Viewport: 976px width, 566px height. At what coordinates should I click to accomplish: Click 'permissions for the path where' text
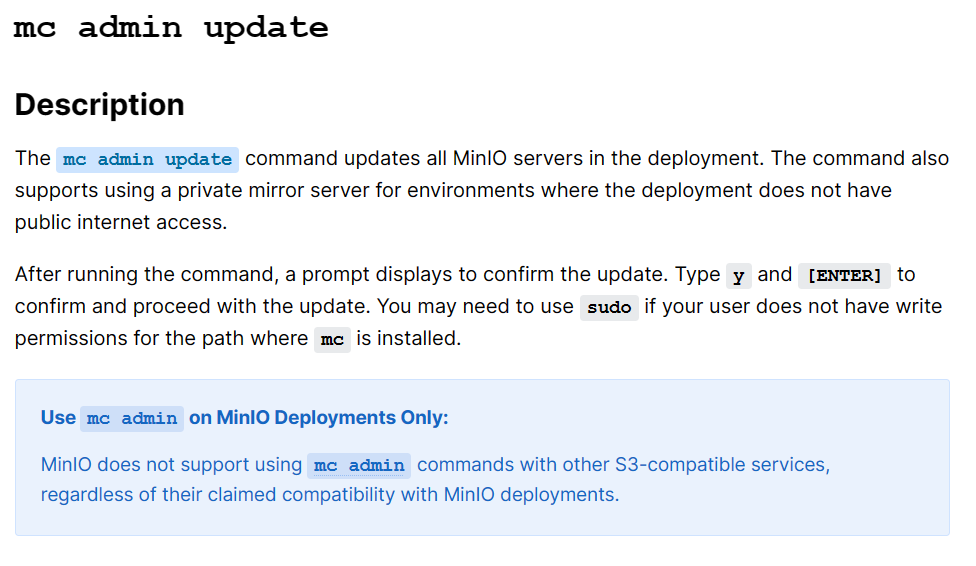point(161,338)
